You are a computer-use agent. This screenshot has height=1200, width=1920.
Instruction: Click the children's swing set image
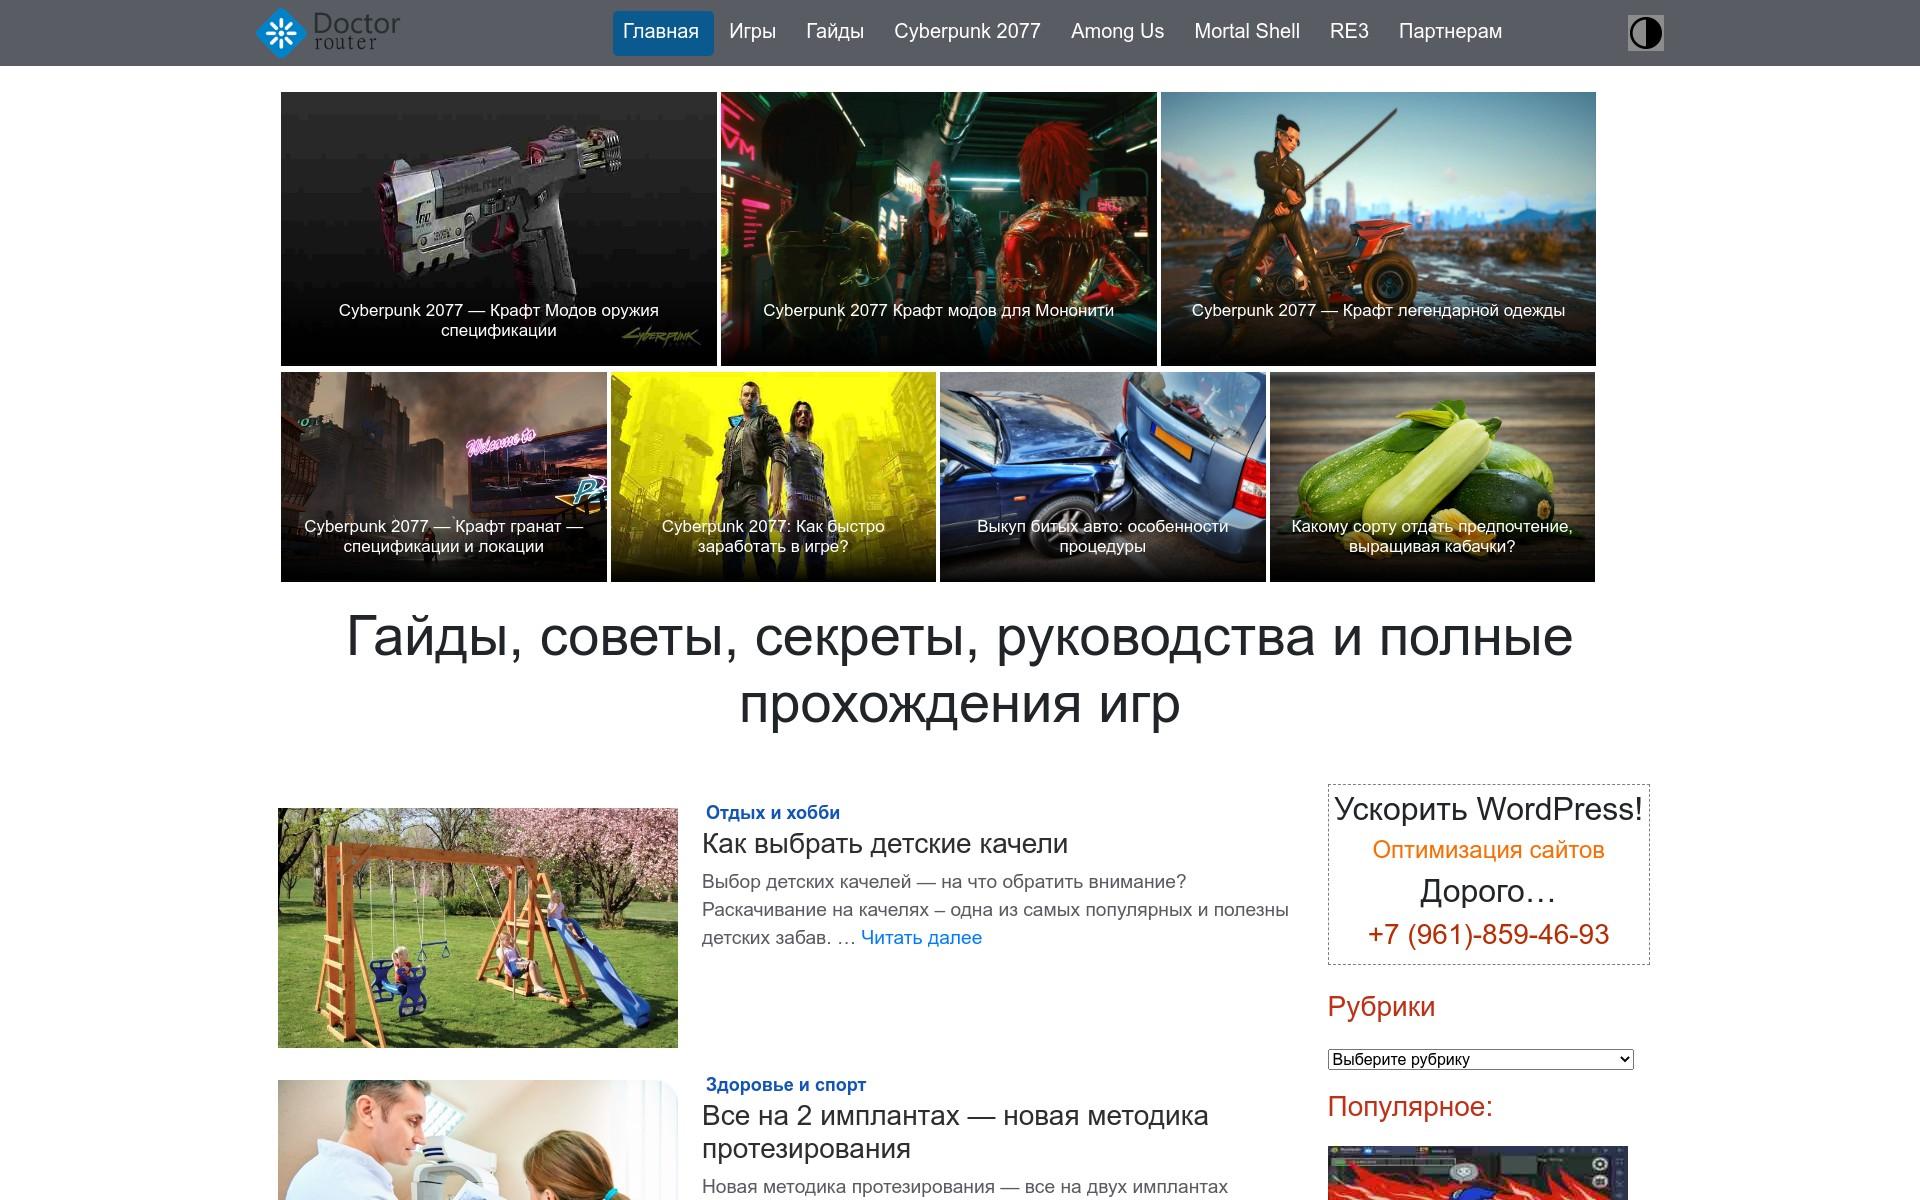[x=478, y=928]
